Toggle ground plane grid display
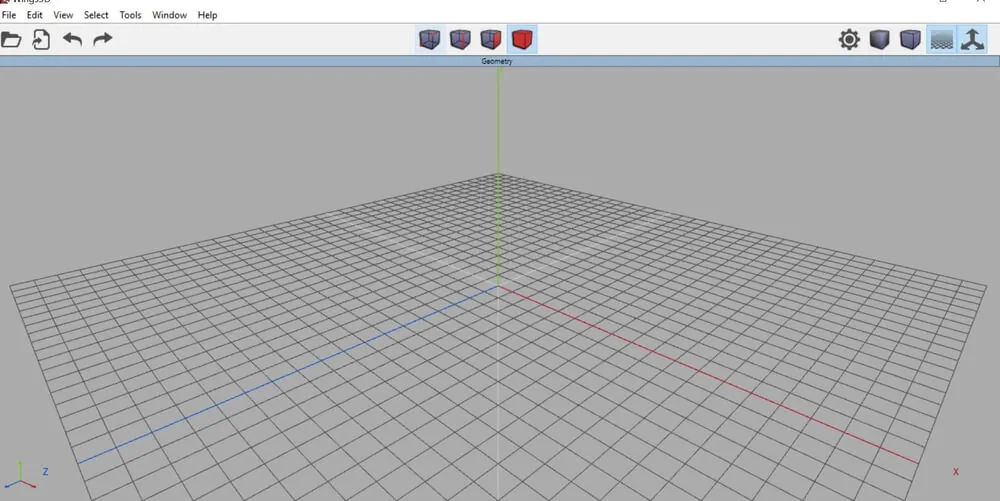 click(x=941, y=40)
